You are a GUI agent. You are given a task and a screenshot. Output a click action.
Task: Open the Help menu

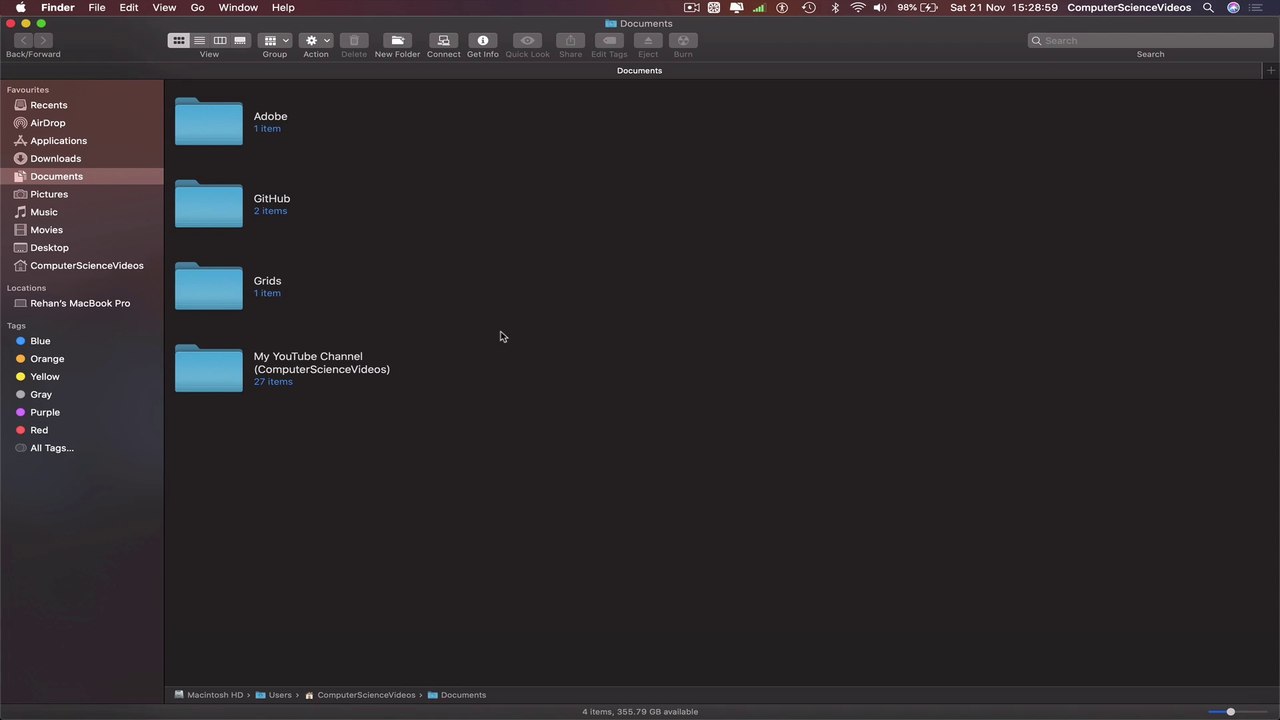click(283, 7)
